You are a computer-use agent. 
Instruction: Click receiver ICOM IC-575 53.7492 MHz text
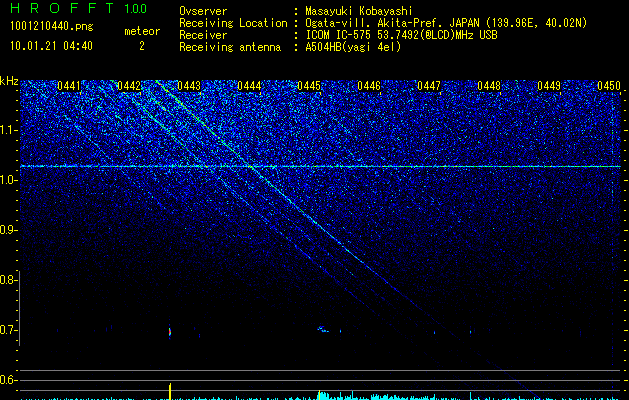(401, 35)
